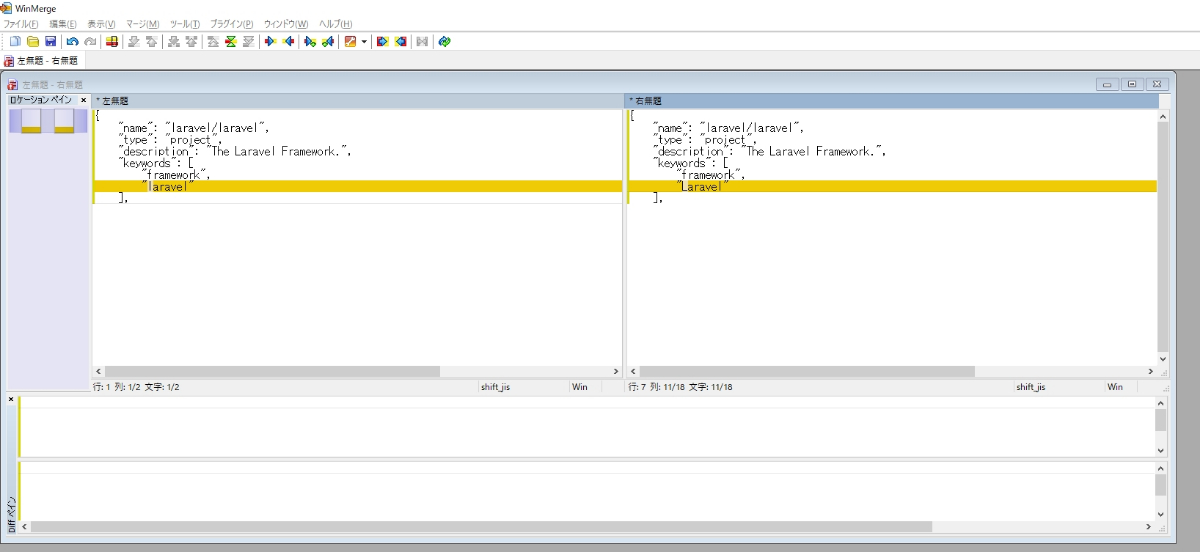Jump to the previous difference
The height and width of the screenshot is (552, 1200).
151,41
